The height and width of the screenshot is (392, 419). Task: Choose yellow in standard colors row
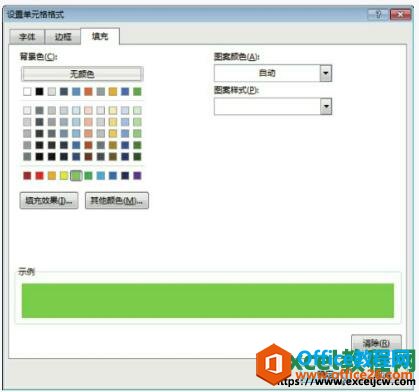[64, 175]
